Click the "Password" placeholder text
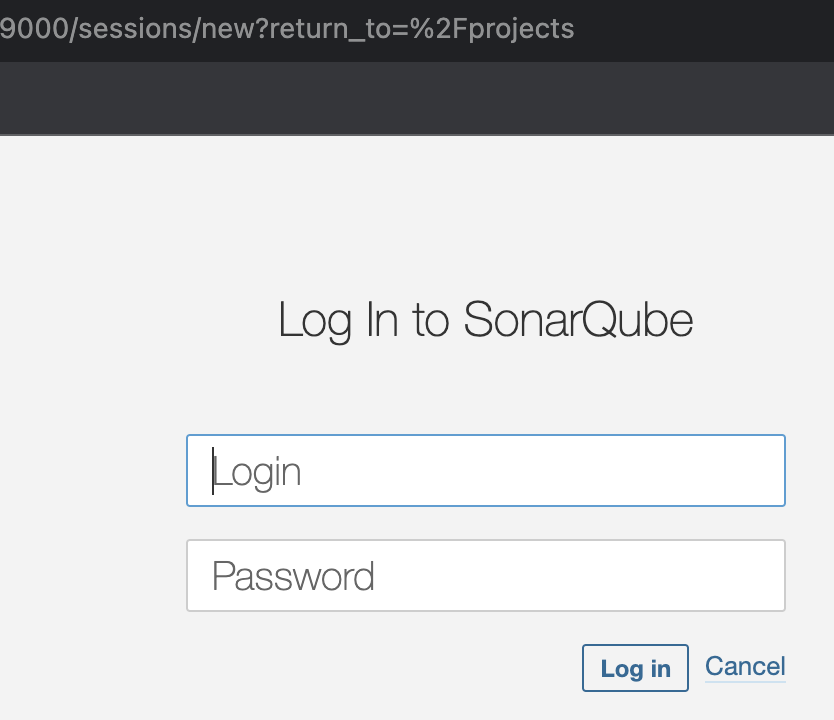The width and height of the screenshot is (834, 720). pos(293,577)
